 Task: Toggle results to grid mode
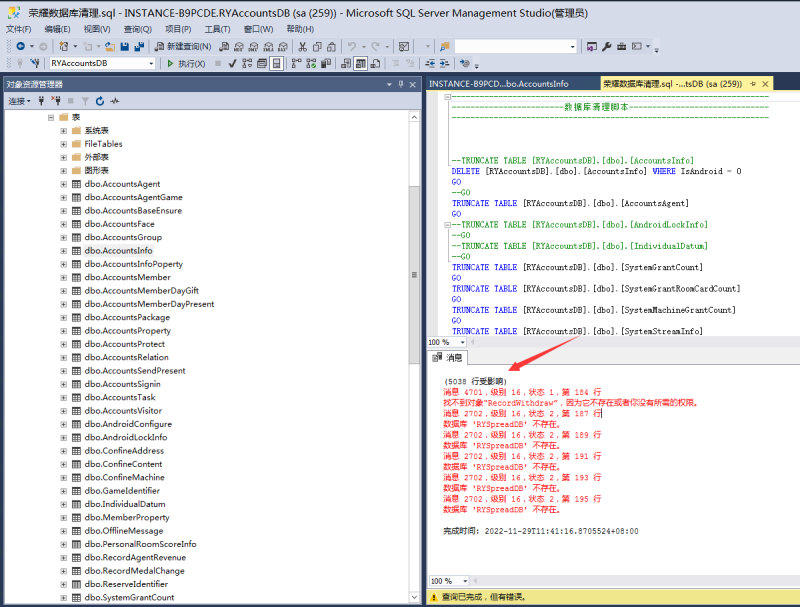click(x=361, y=63)
